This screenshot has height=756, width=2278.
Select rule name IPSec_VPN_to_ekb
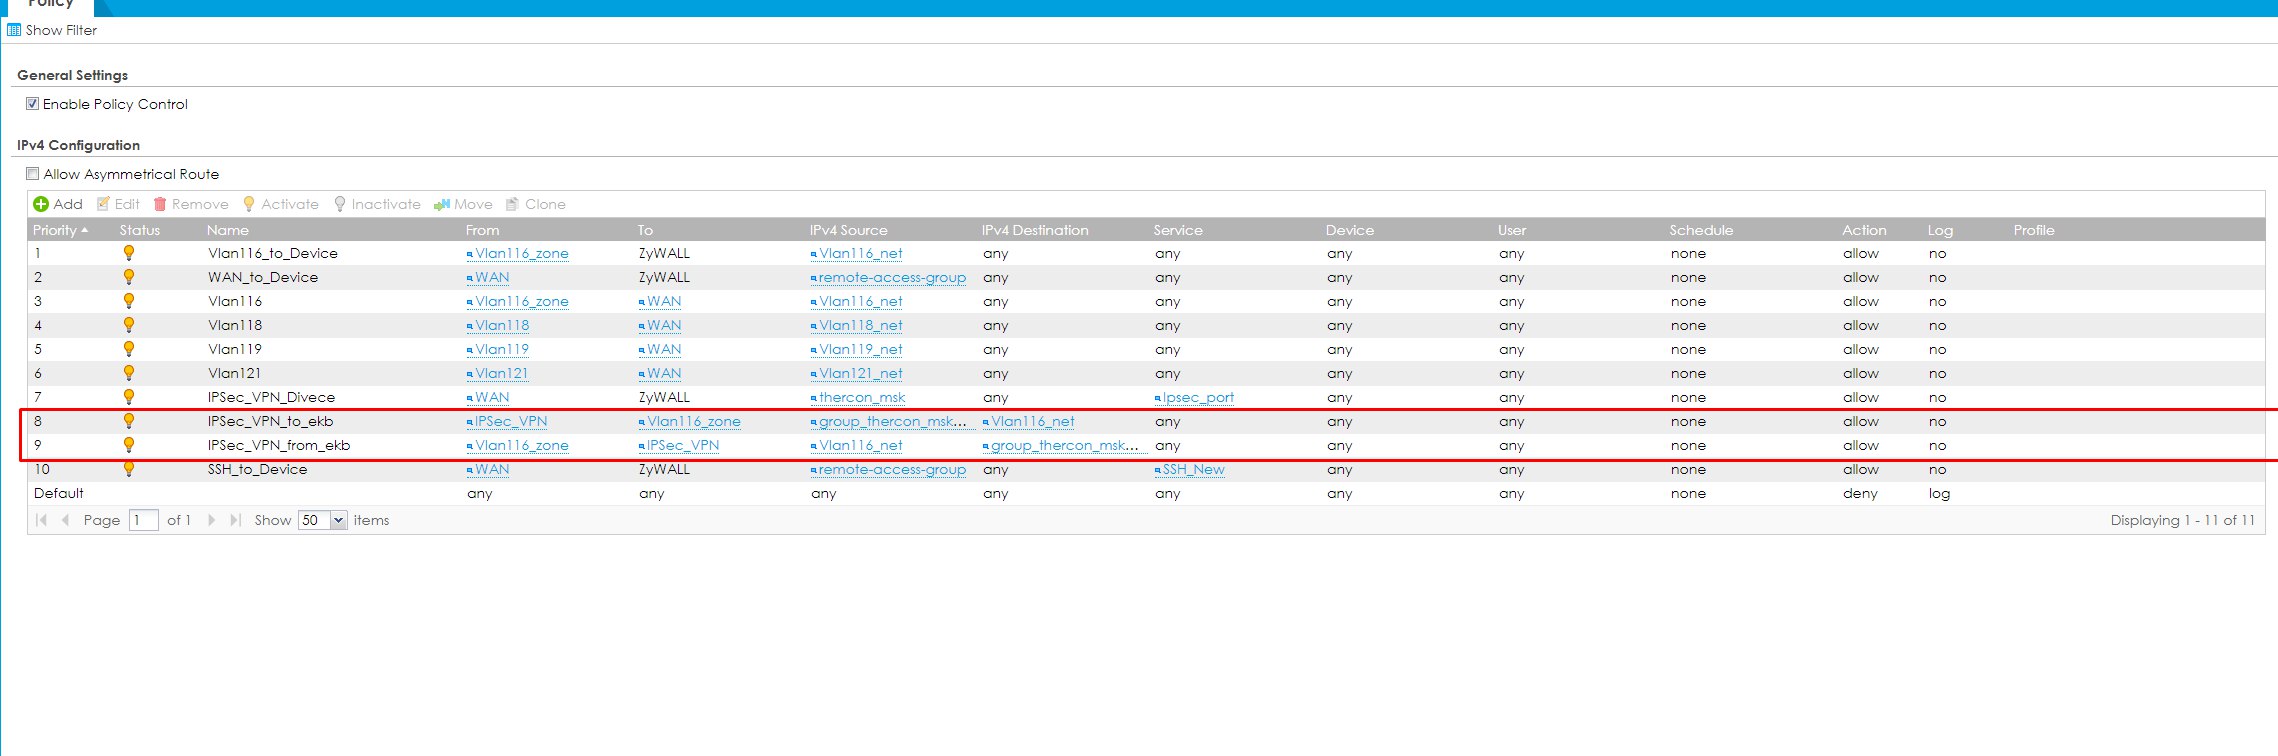click(x=271, y=421)
